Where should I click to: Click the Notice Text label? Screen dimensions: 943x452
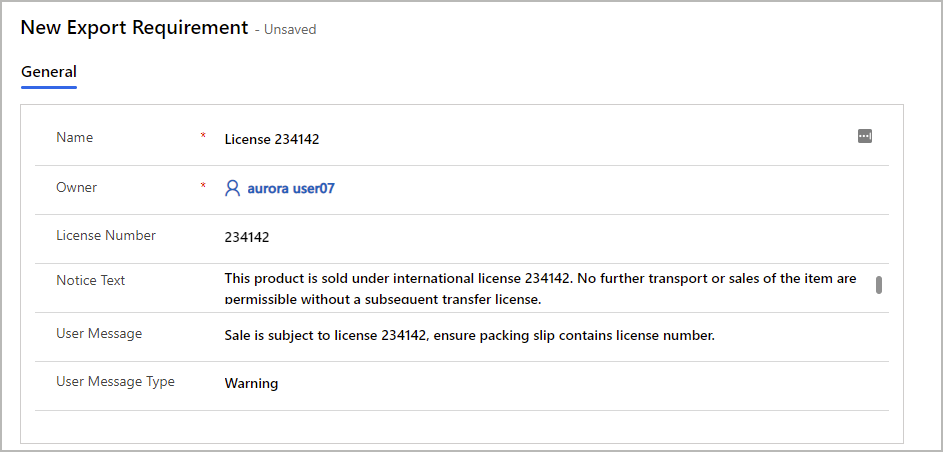(x=90, y=280)
